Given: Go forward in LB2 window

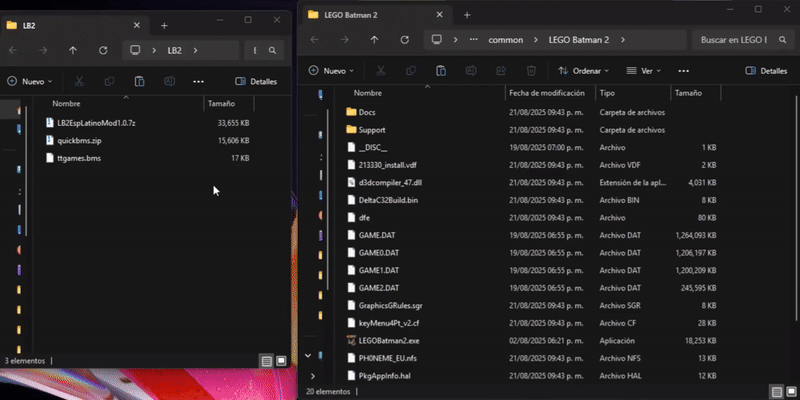Looking at the screenshot, I should tap(43, 51).
